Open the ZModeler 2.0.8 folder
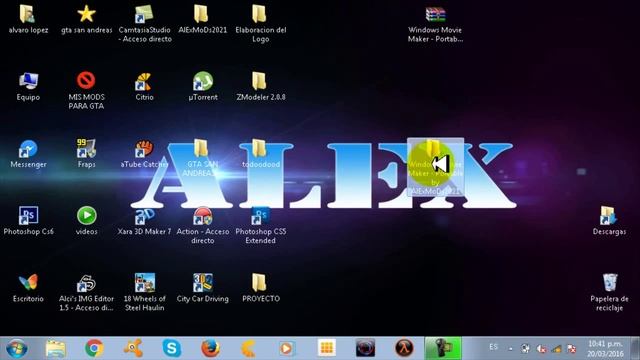The image size is (640, 360). coord(260,87)
